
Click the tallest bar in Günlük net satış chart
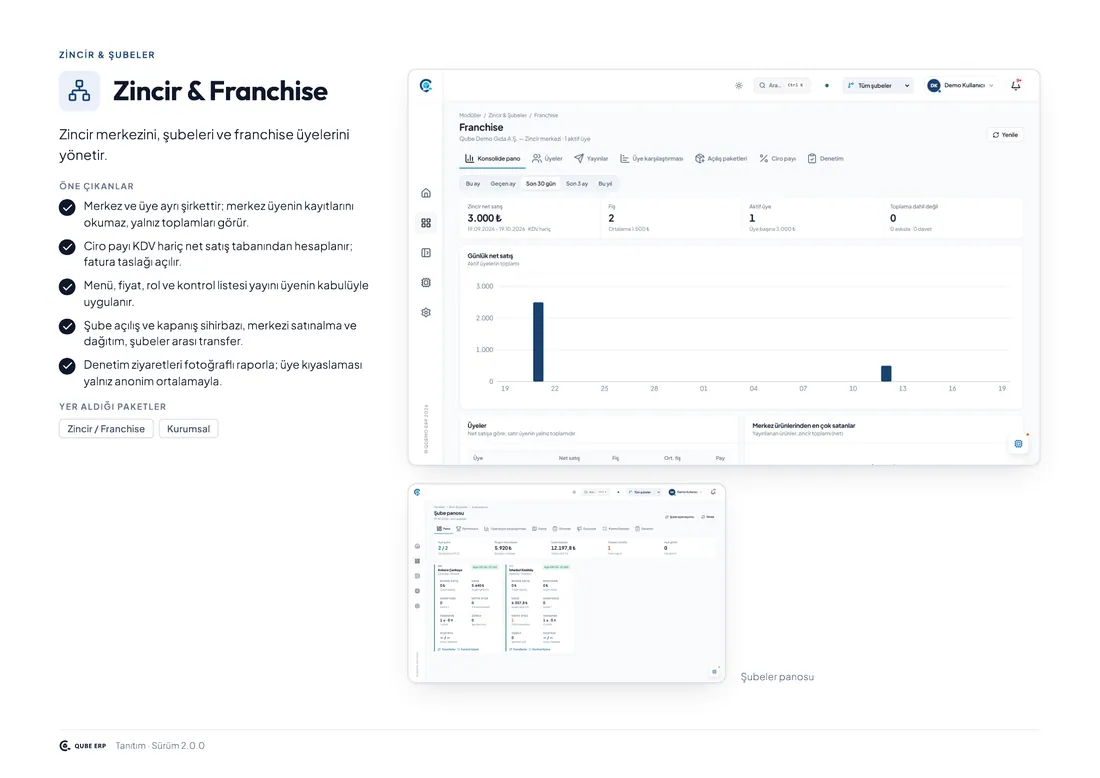[x=538, y=342]
